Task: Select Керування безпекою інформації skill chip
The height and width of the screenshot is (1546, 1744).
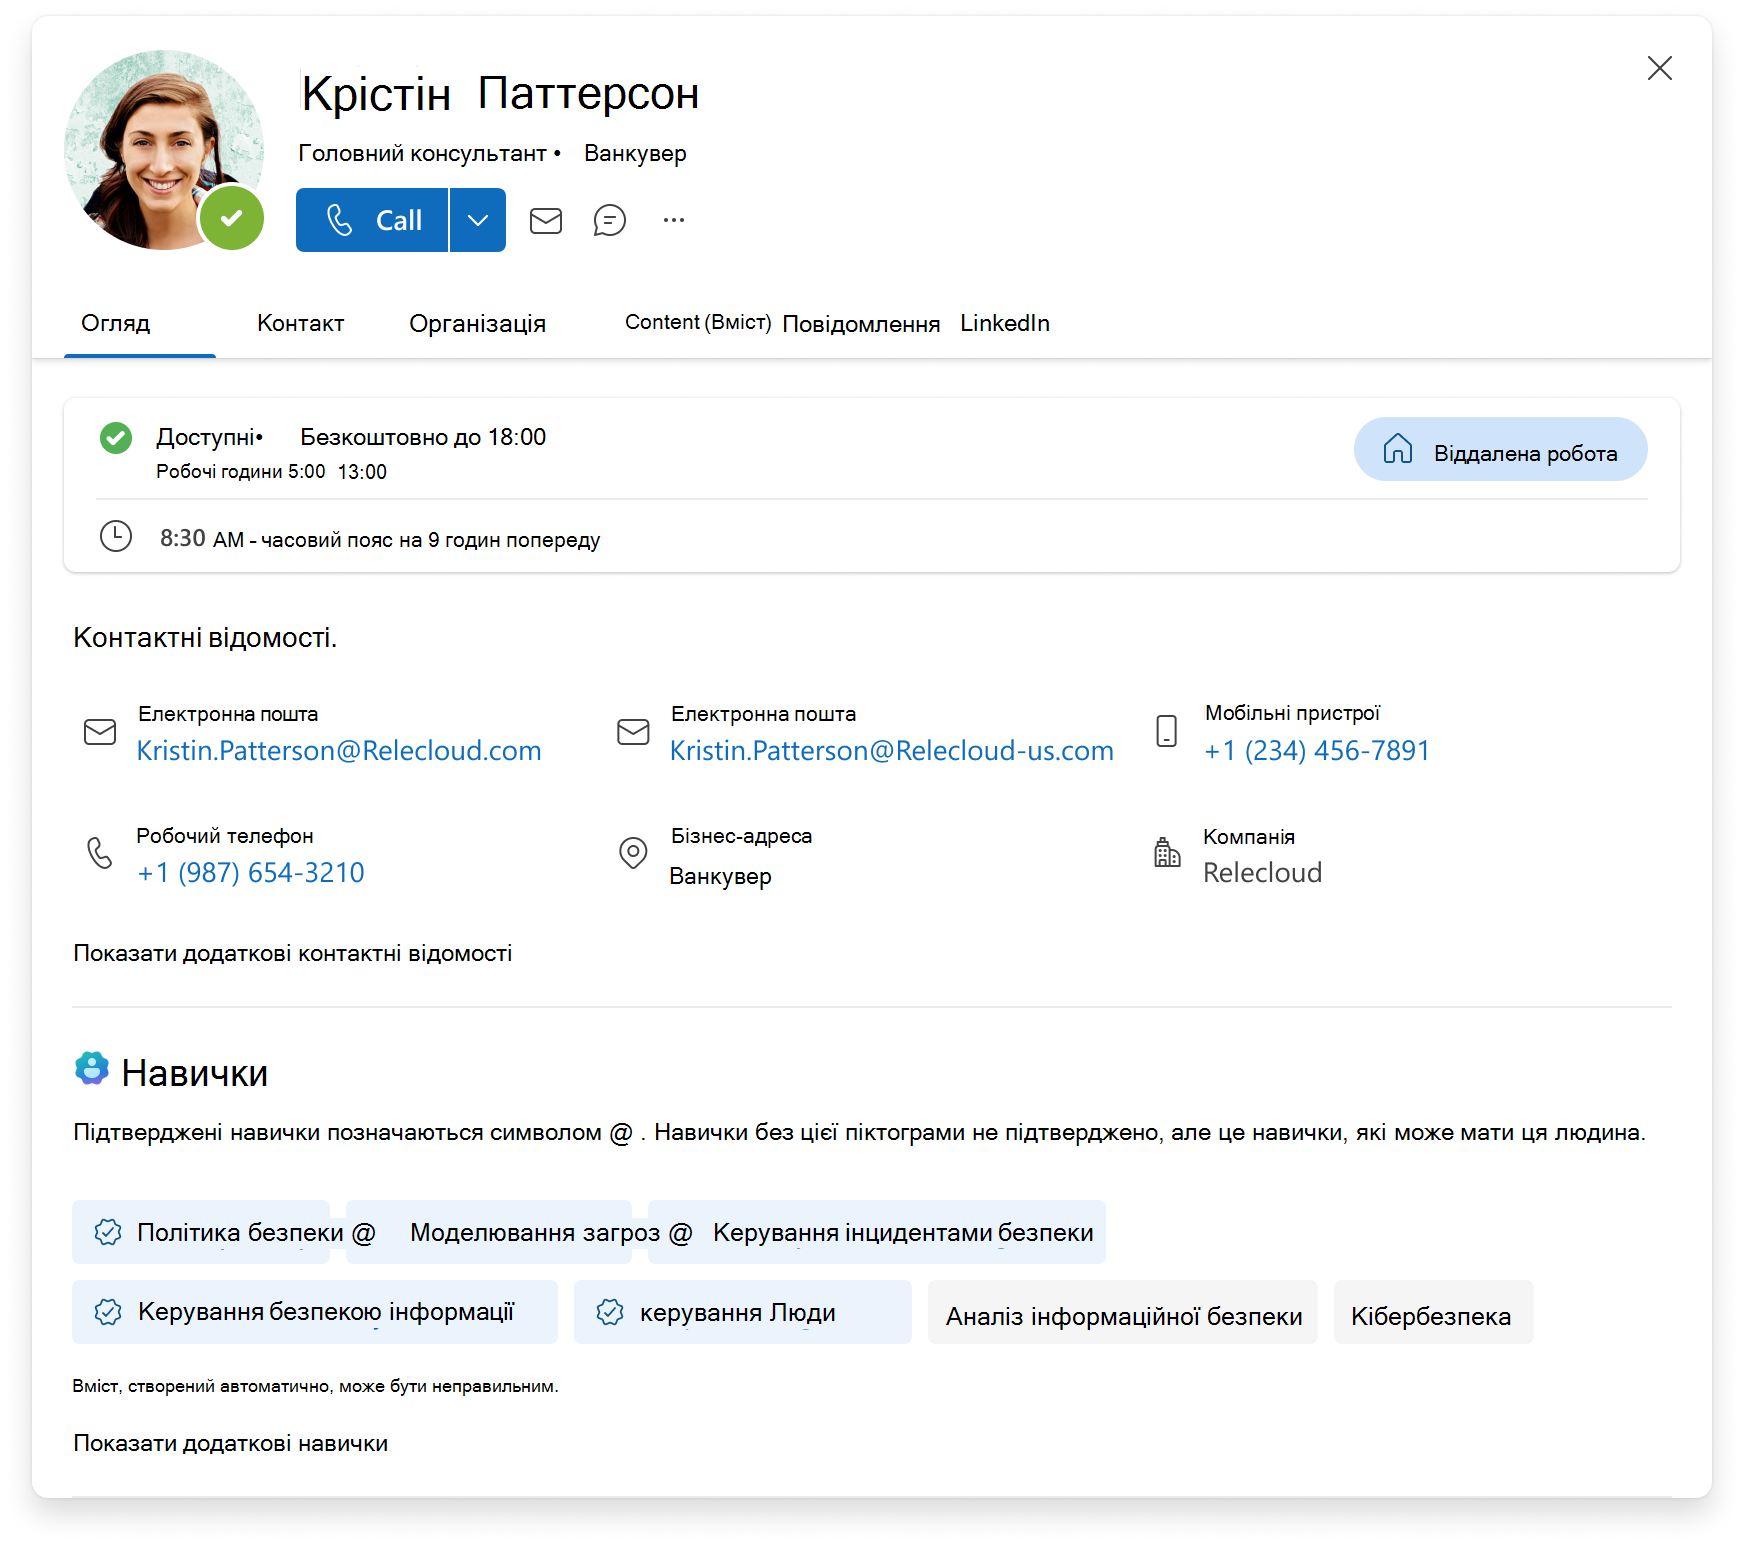Action: (x=315, y=1312)
